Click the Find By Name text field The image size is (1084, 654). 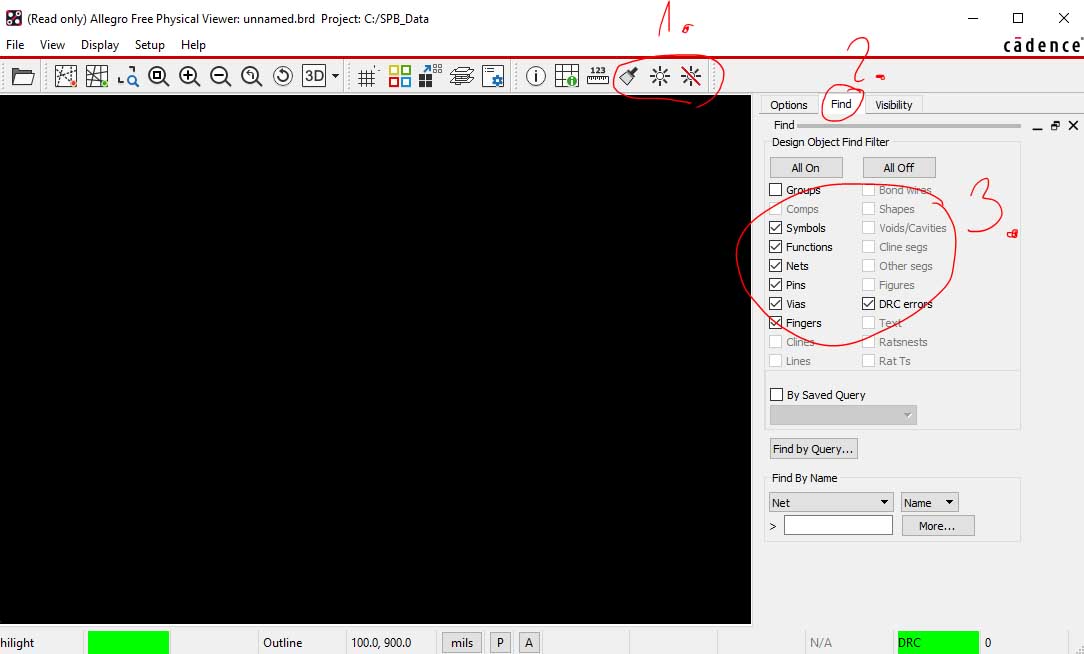coord(838,525)
